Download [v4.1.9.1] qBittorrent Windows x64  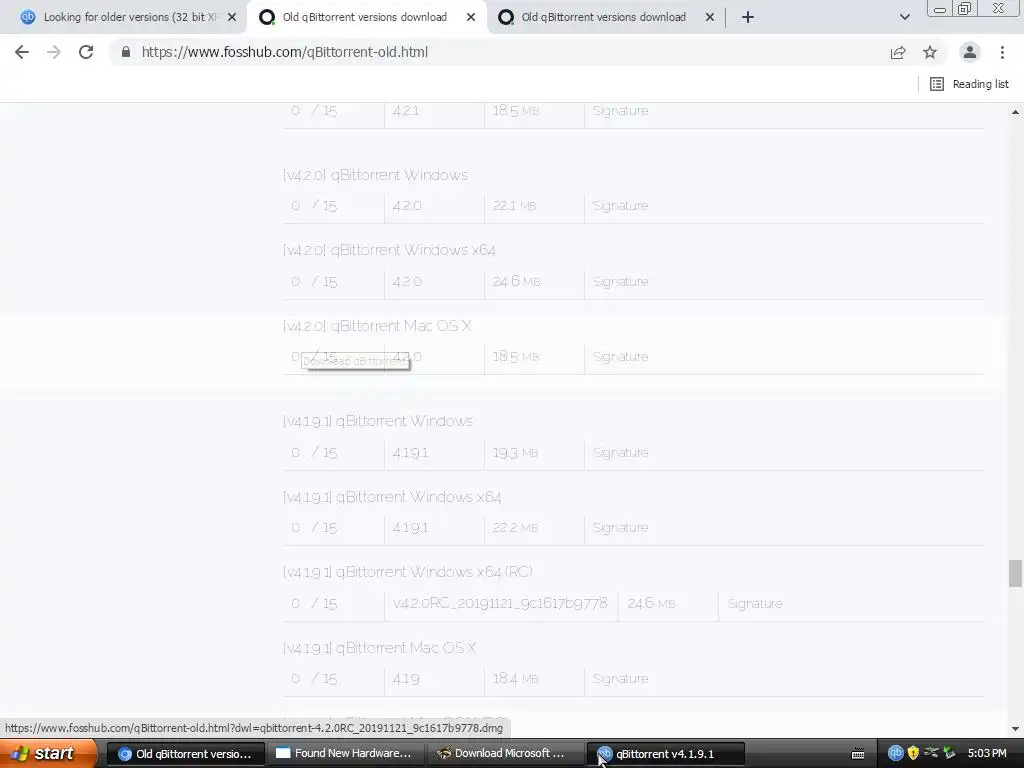392,497
